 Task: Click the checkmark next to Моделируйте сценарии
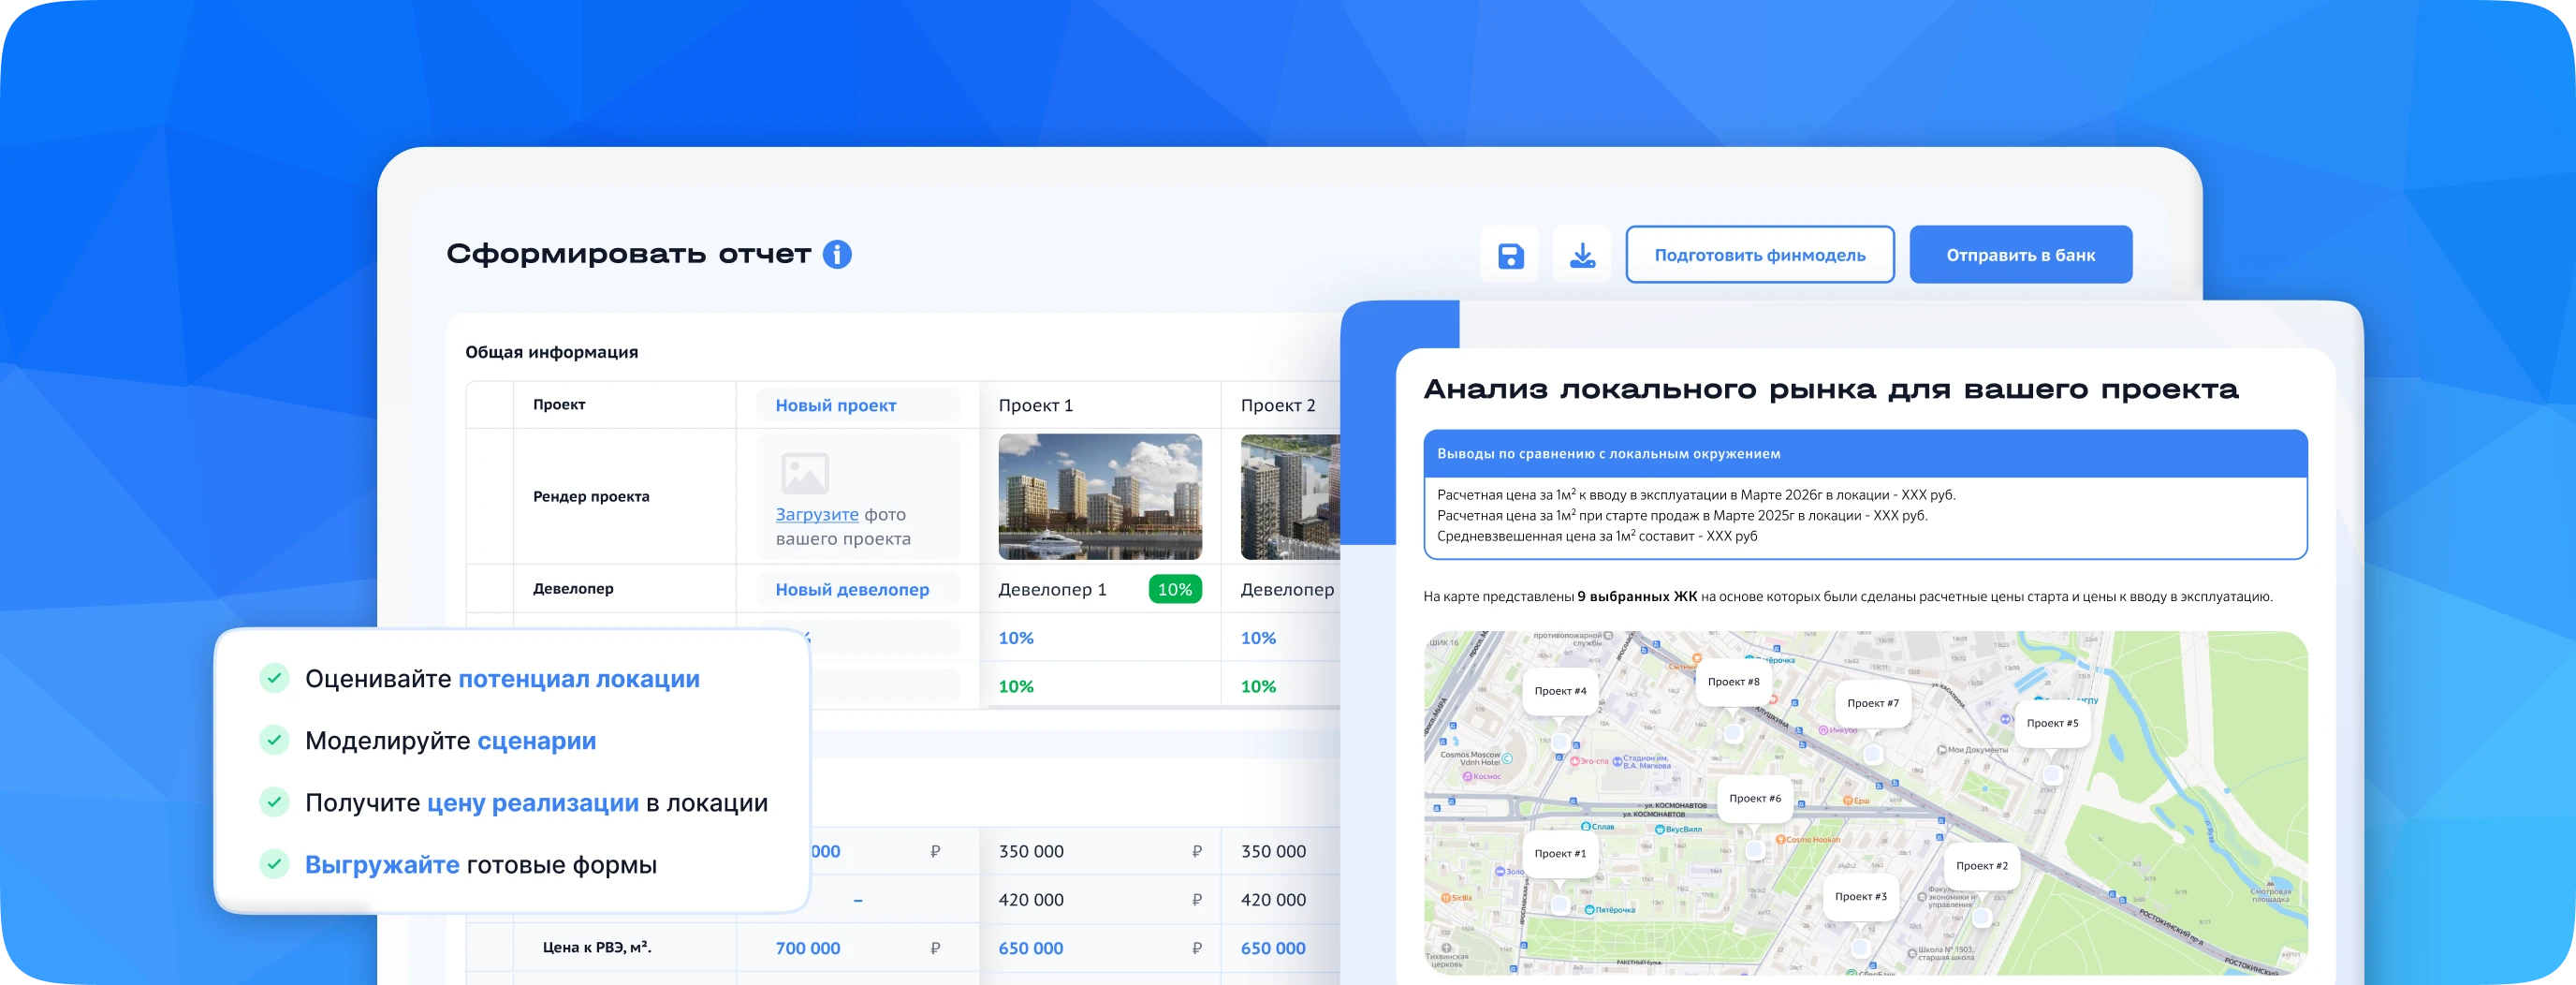click(x=274, y=741)
